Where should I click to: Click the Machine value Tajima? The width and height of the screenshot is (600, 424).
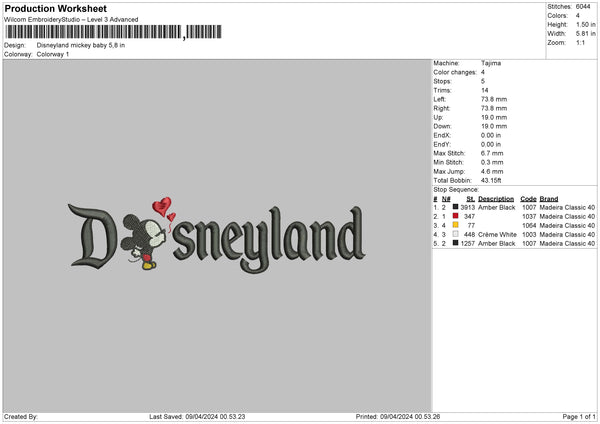(x=491, y=63)
